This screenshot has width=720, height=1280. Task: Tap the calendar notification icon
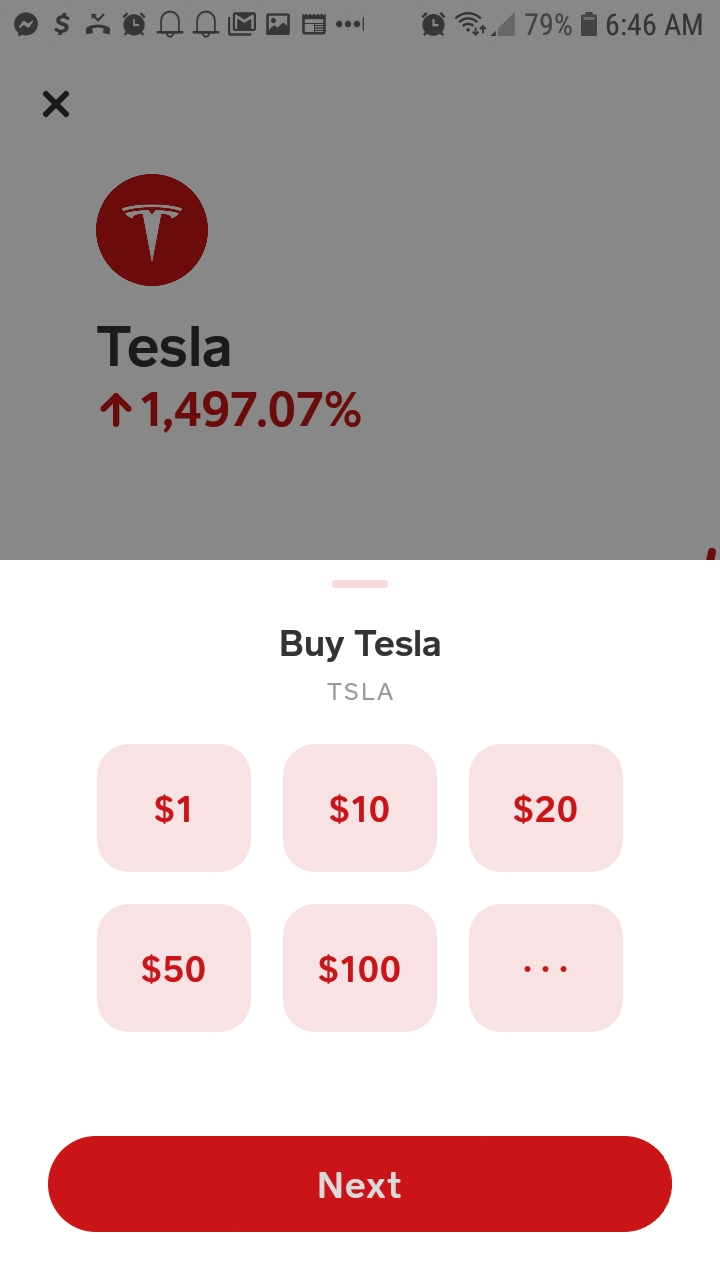pyautogui.click(x=314, y=24)
